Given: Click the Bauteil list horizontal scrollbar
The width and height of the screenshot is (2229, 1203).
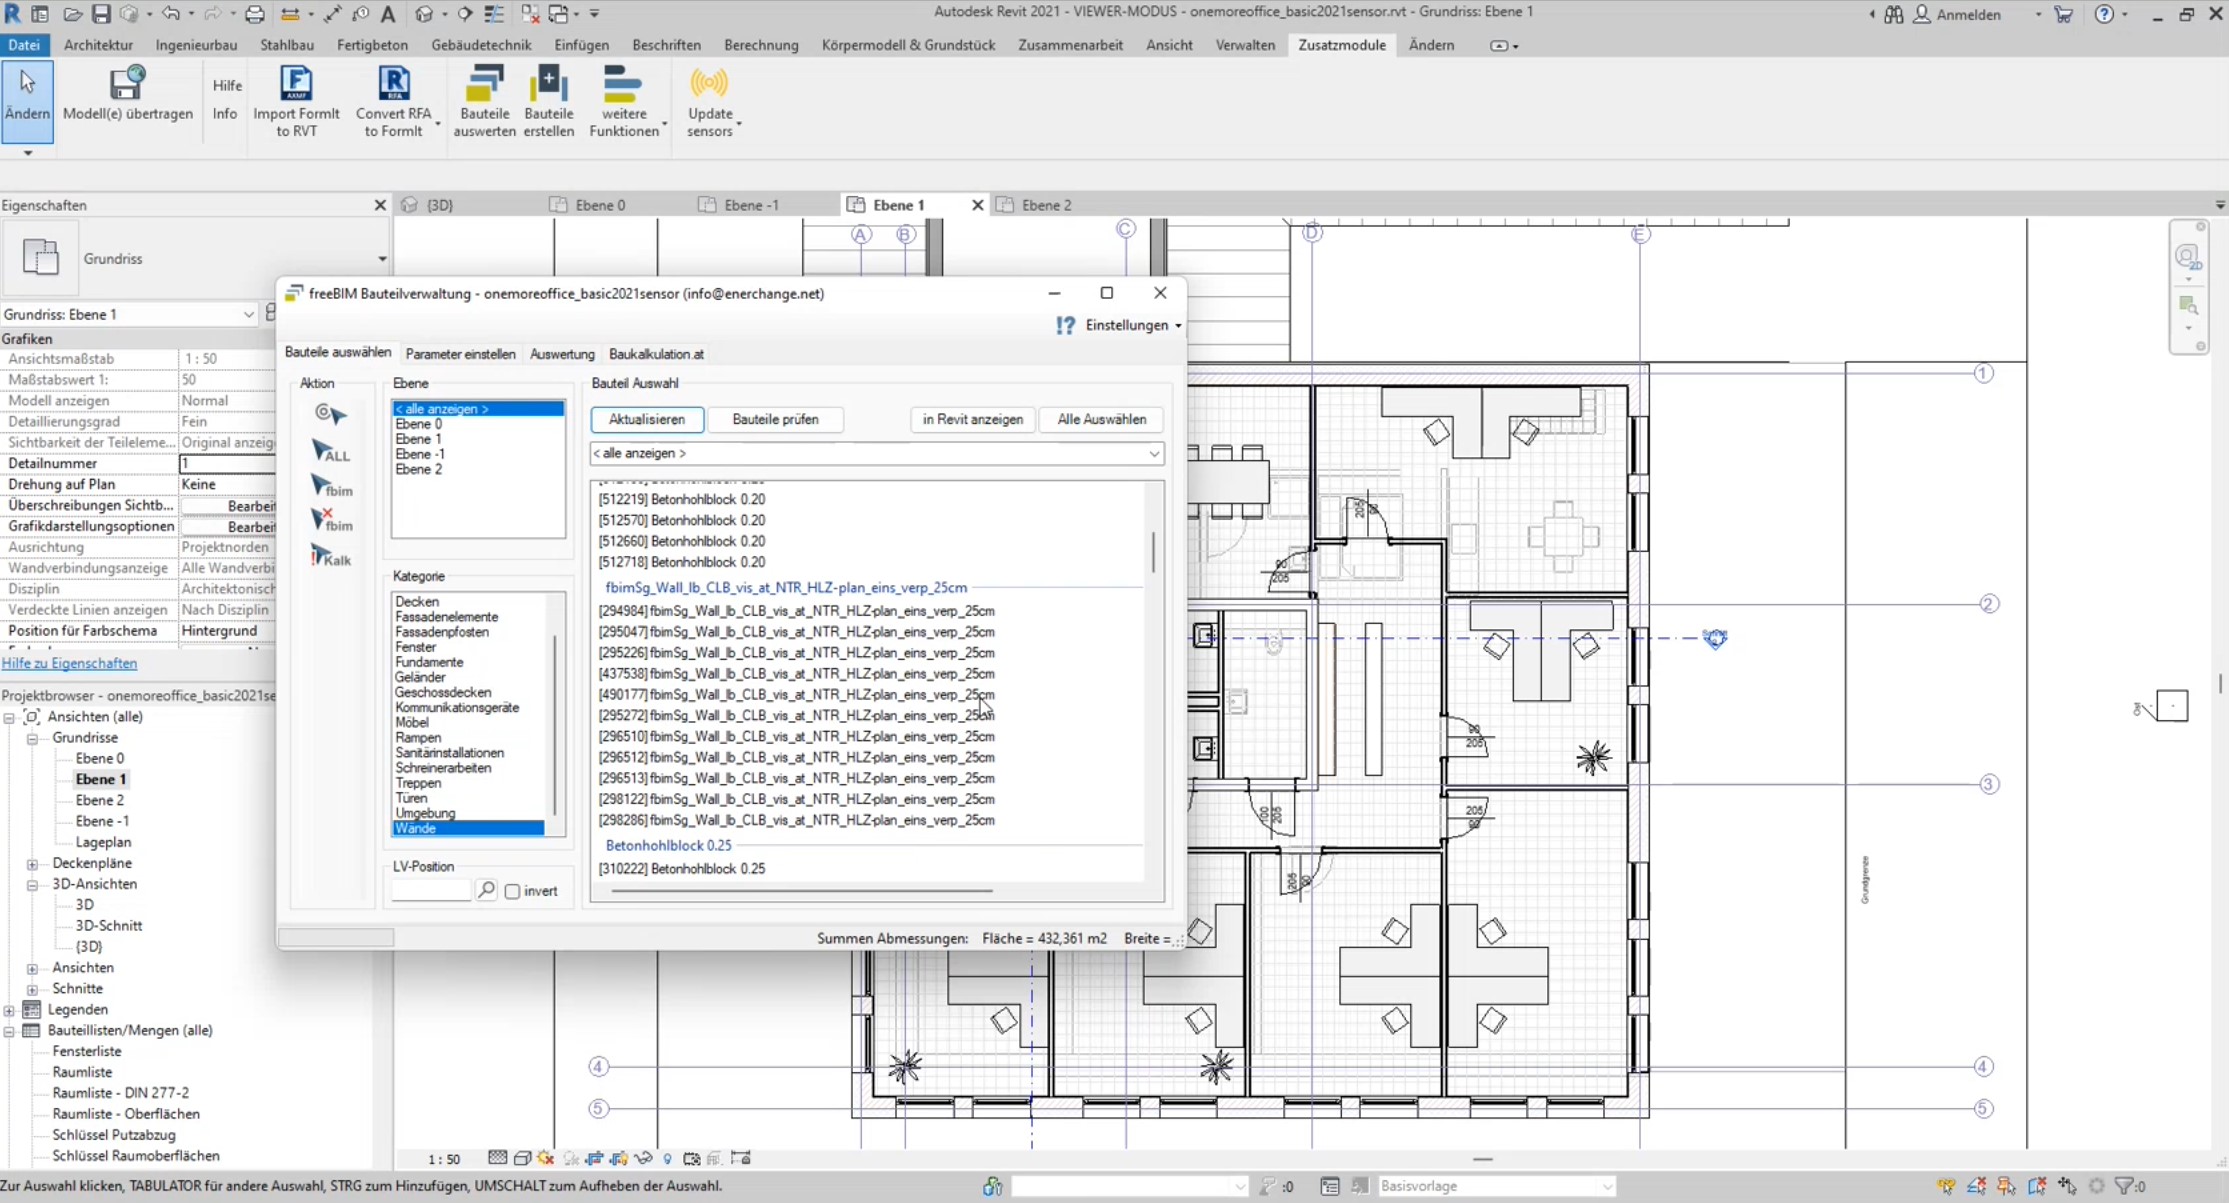Looking at the screenshot, I should point(801,890).
